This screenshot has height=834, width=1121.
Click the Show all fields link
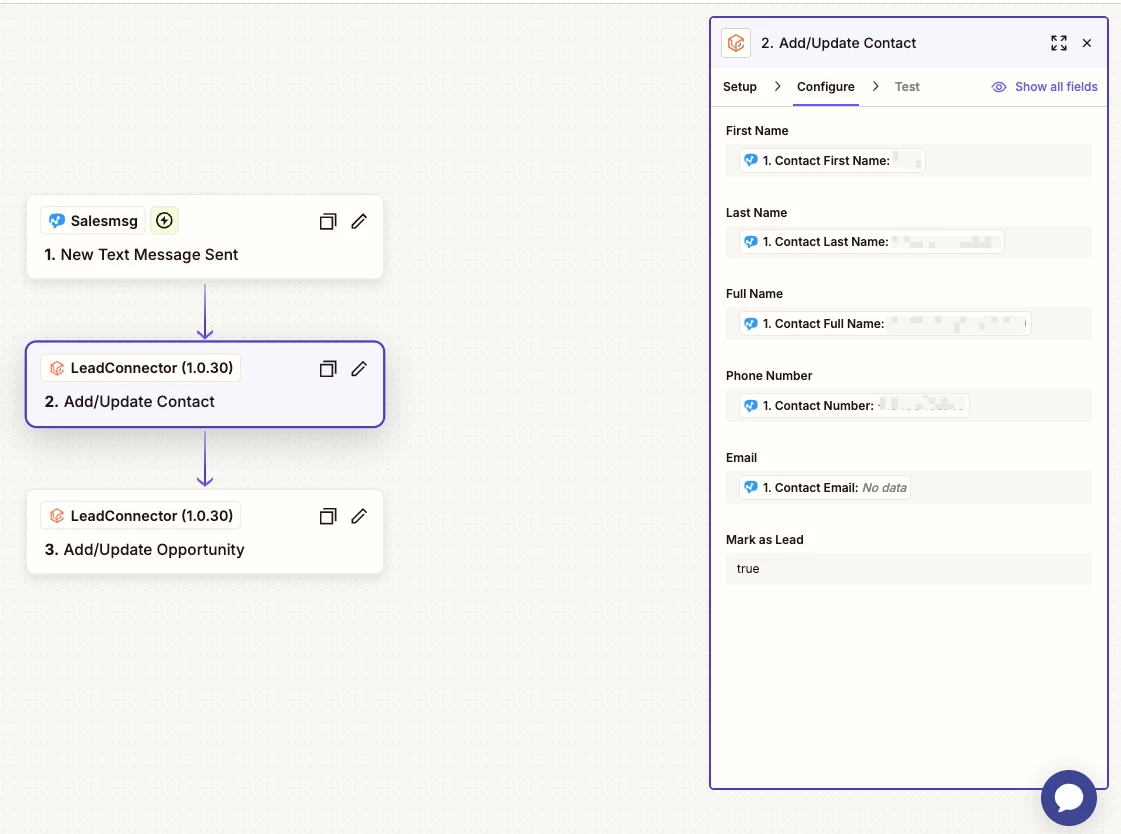1056,86
